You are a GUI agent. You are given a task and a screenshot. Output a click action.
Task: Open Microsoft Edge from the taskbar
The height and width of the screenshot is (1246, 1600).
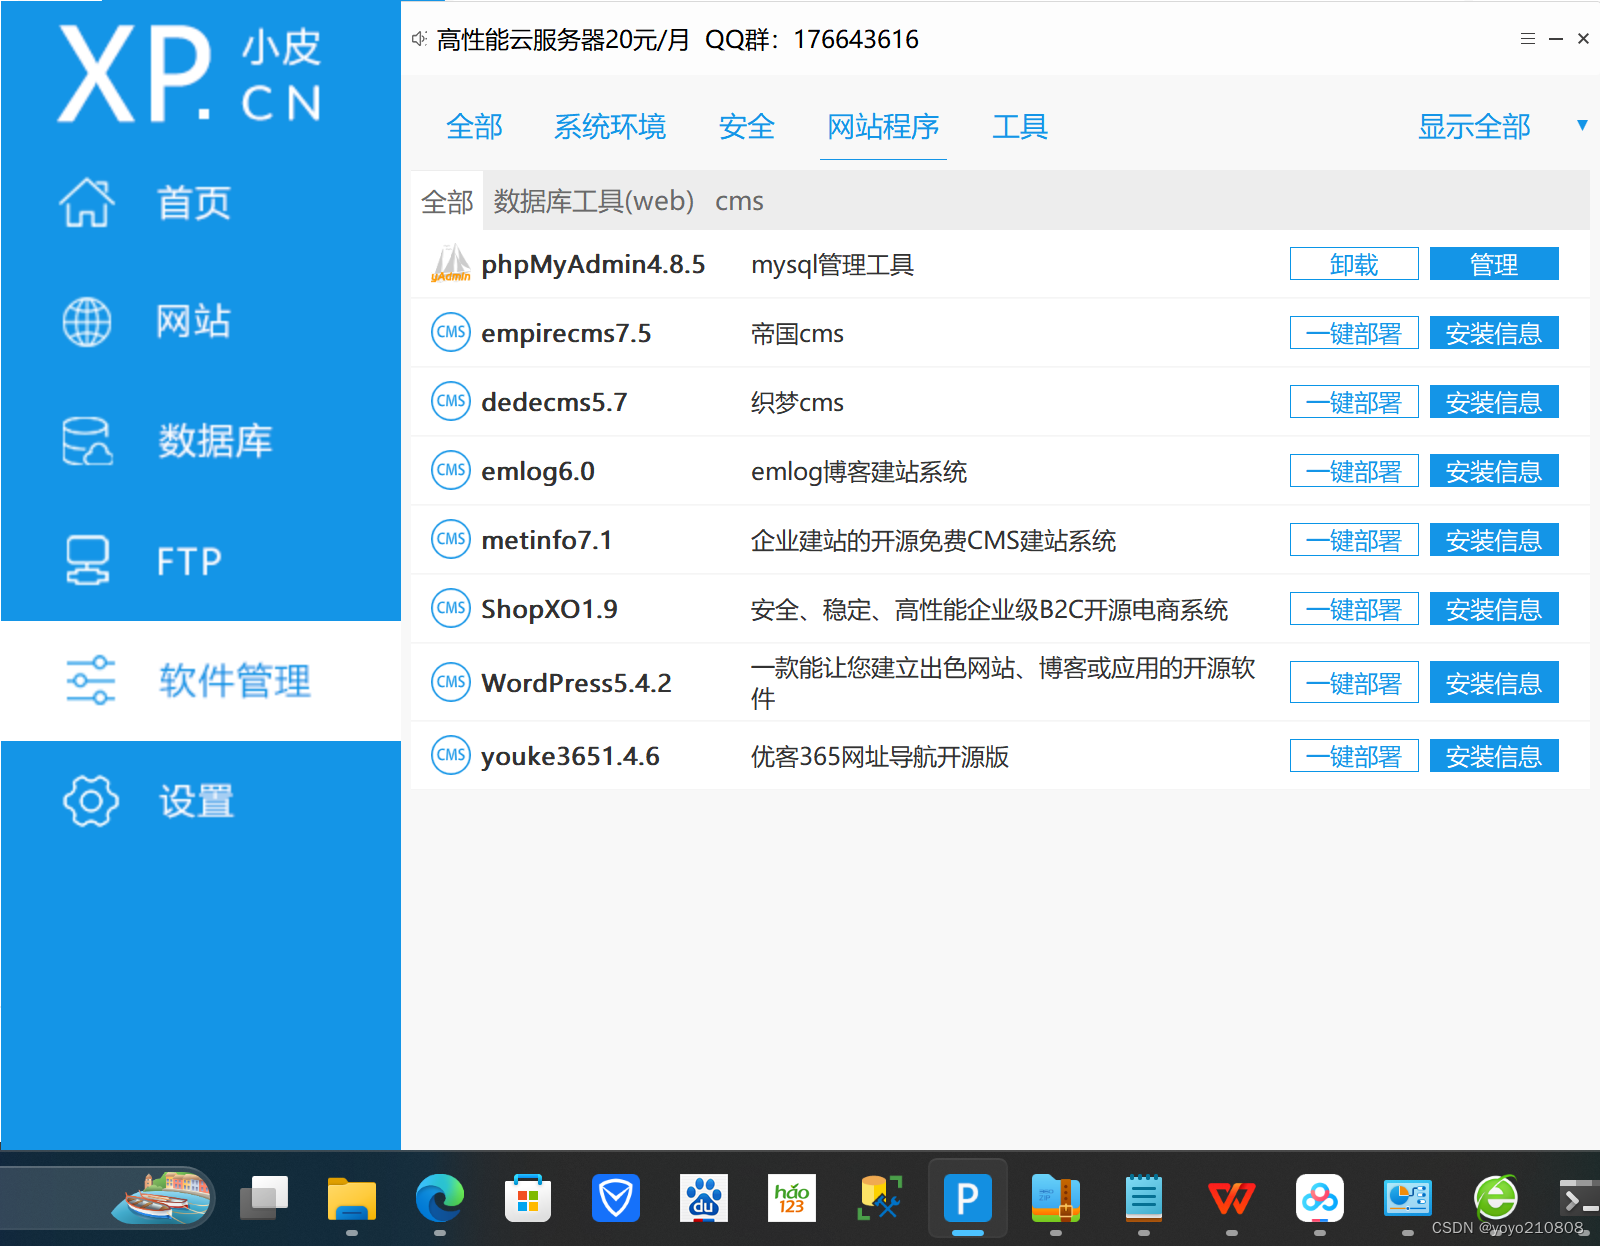pyautogui.click(x=440, y=1199)
